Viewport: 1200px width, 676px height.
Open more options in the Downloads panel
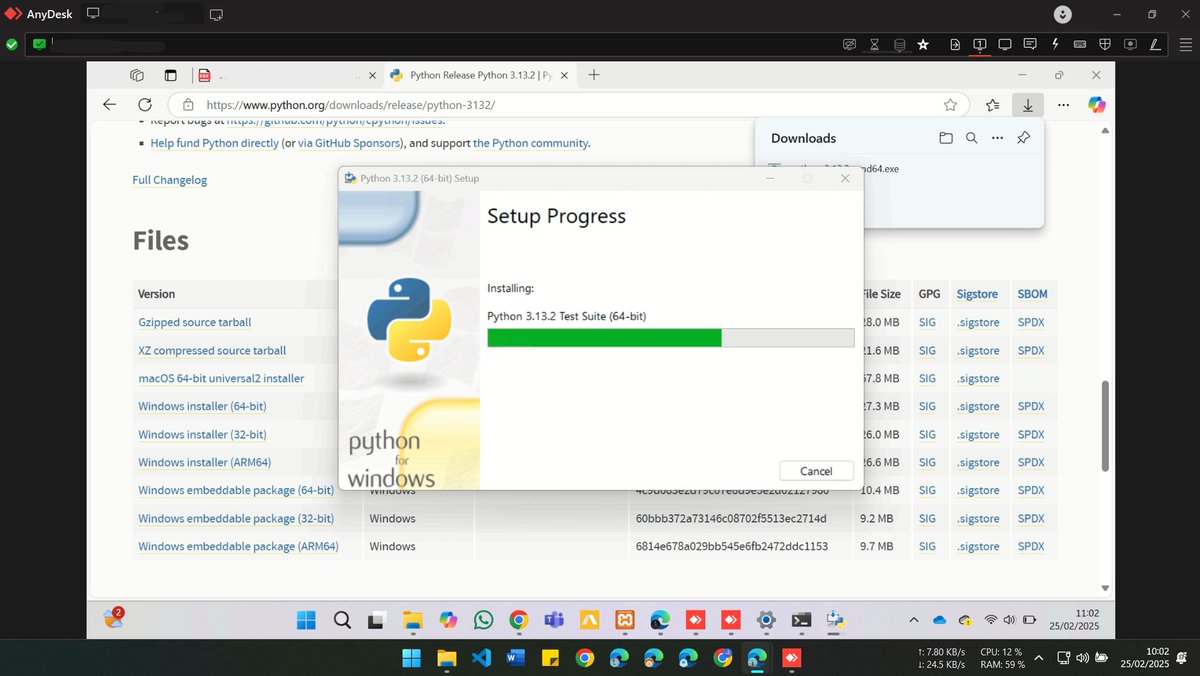[x=997, y=138]
